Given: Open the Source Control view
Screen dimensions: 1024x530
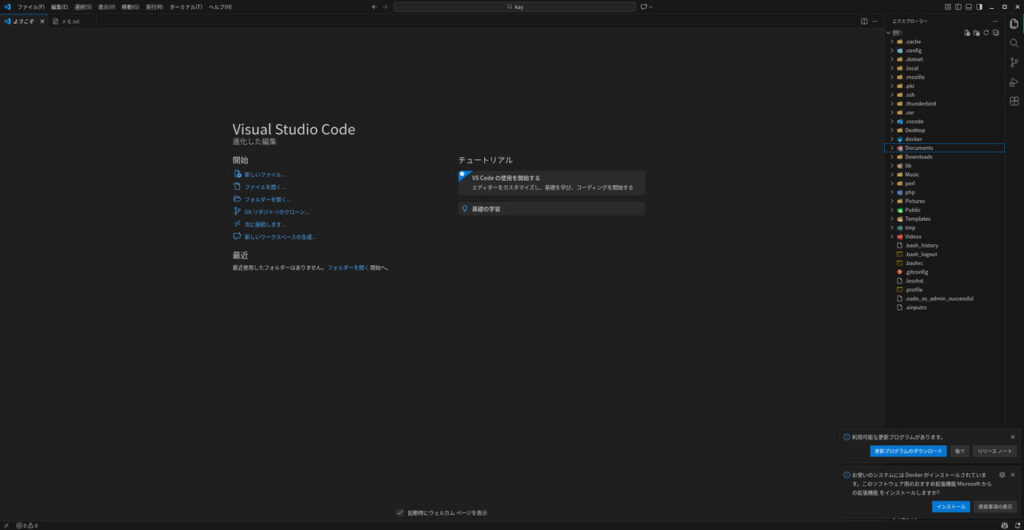Looking at the screenshot, I should [x=1014, y=62].
